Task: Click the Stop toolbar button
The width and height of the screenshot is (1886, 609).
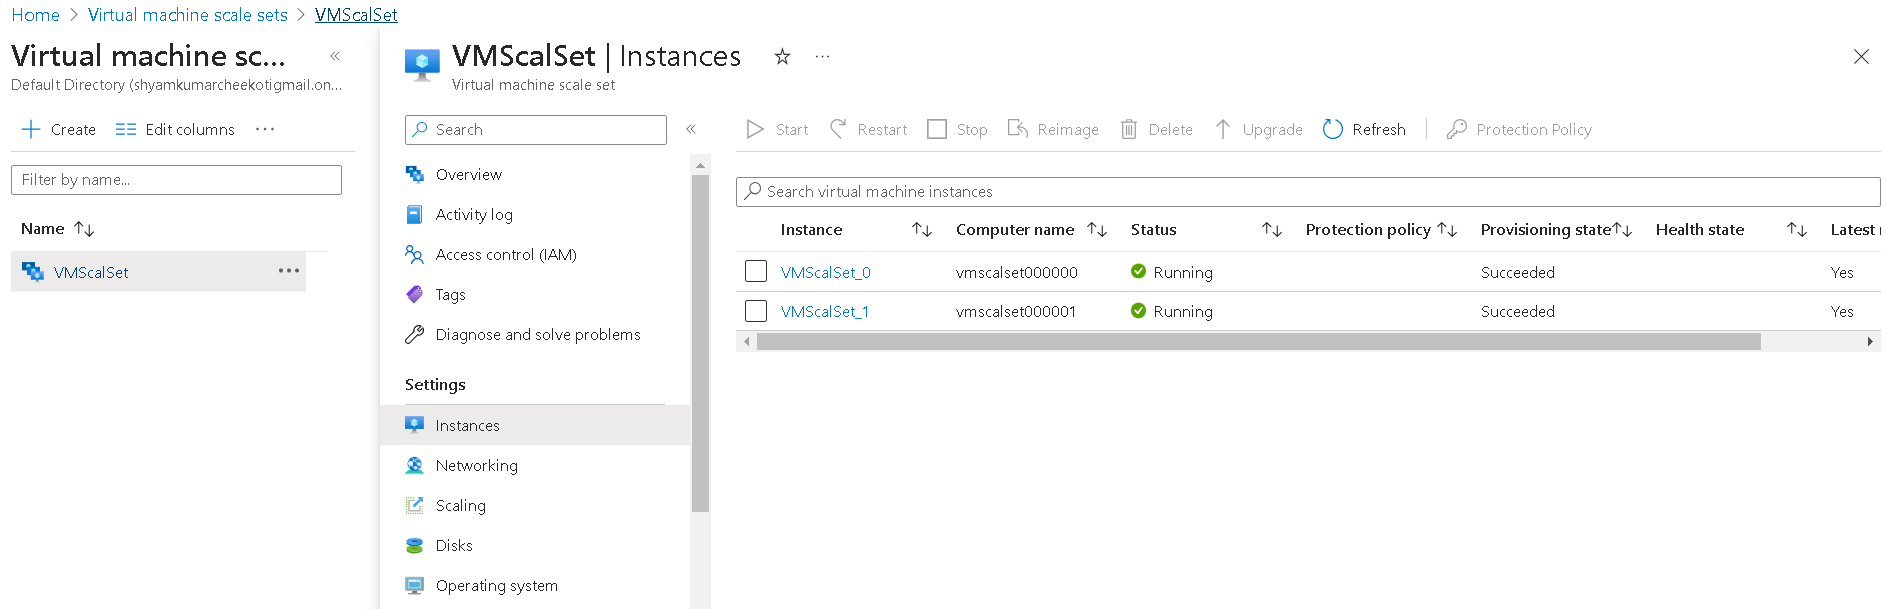Action: (x=957, y=129)
